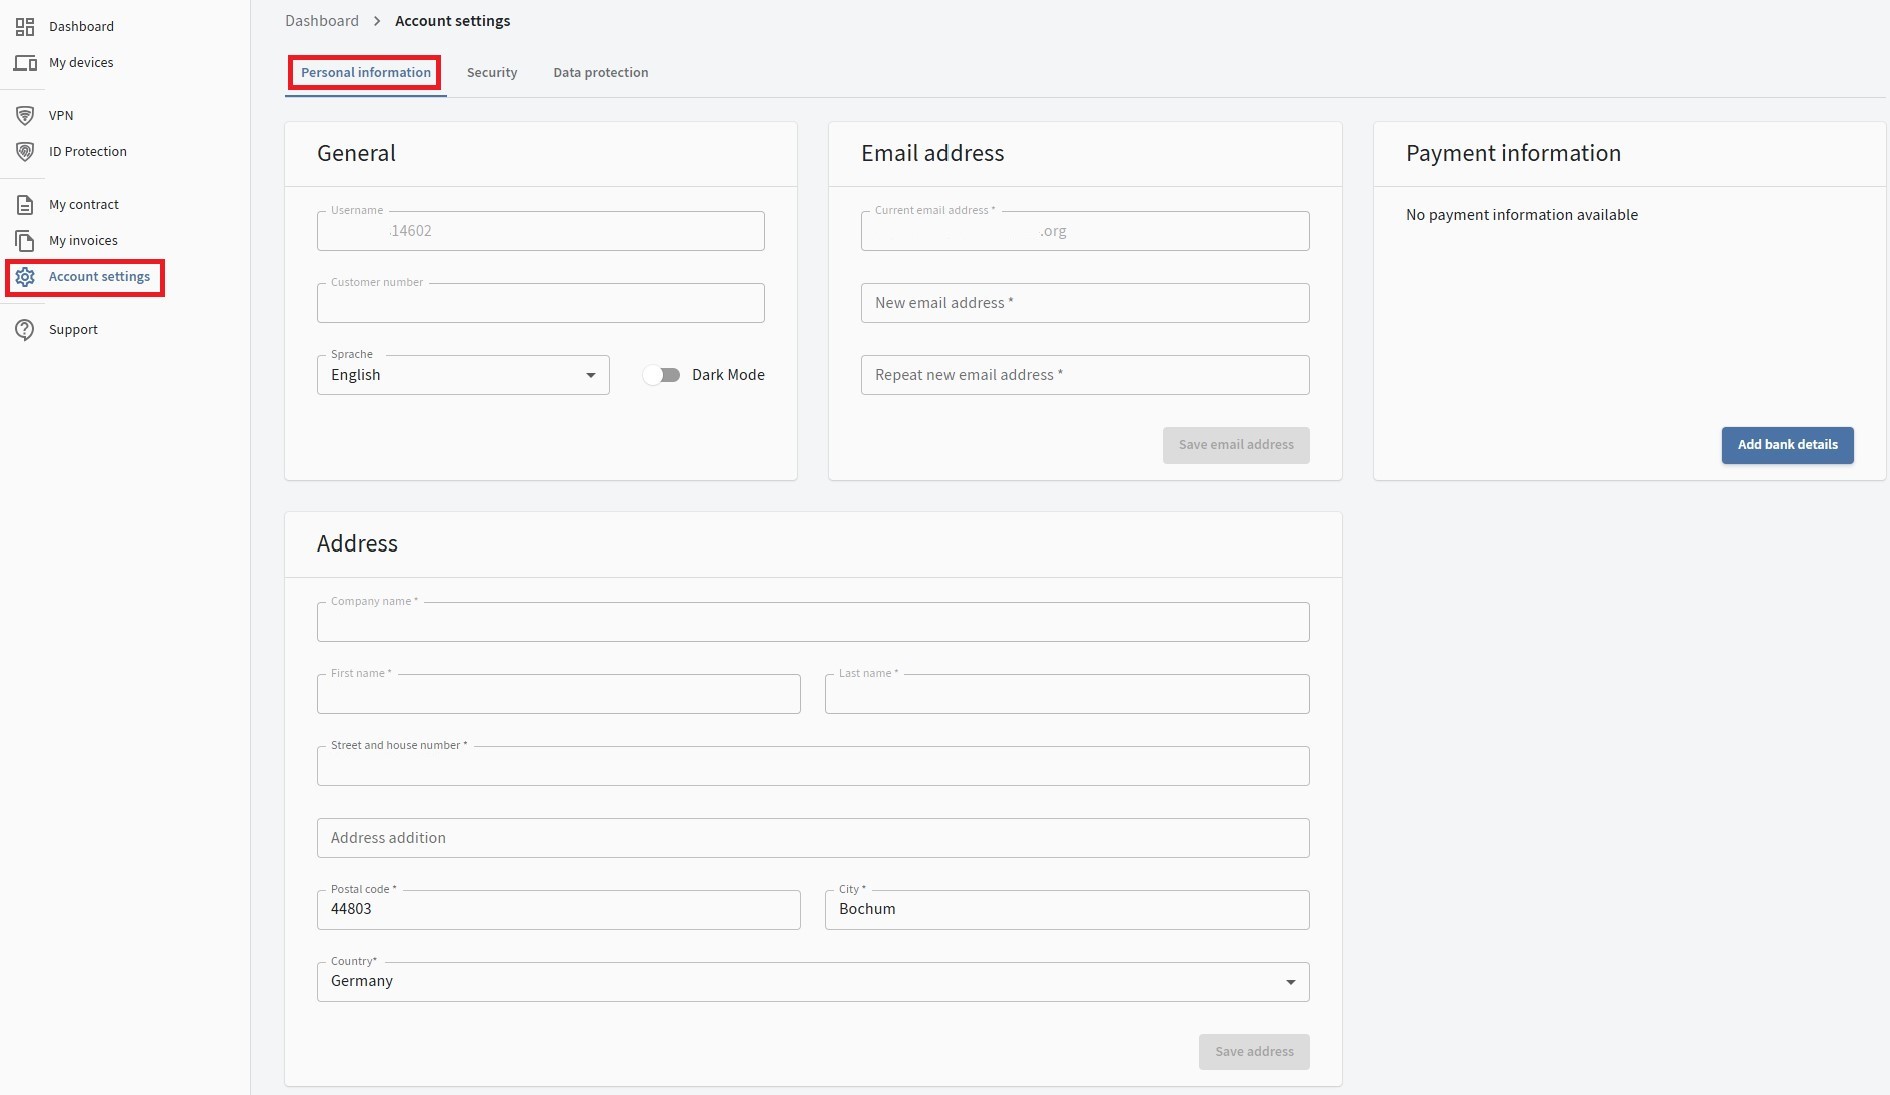Focus the Repeat new email address field
The image size is (1890, 1095).
pyautogui.click(x=1084, y=375)
